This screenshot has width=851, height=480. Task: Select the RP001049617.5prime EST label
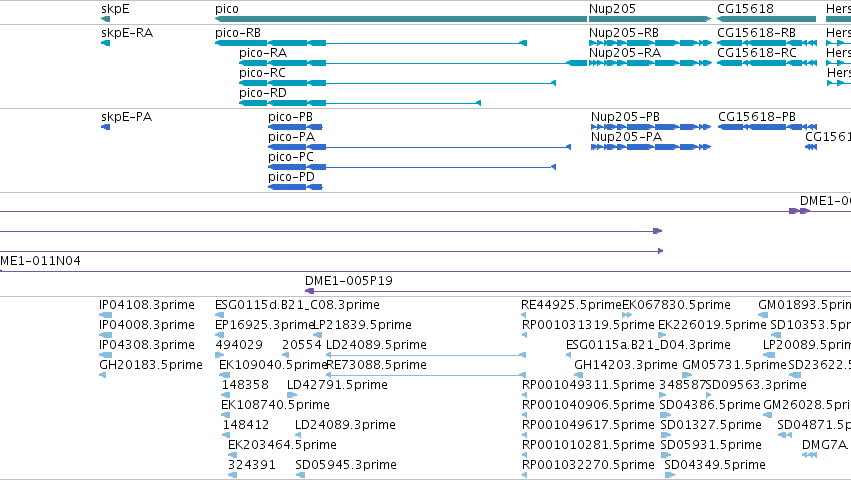click(x=588, y=425)
